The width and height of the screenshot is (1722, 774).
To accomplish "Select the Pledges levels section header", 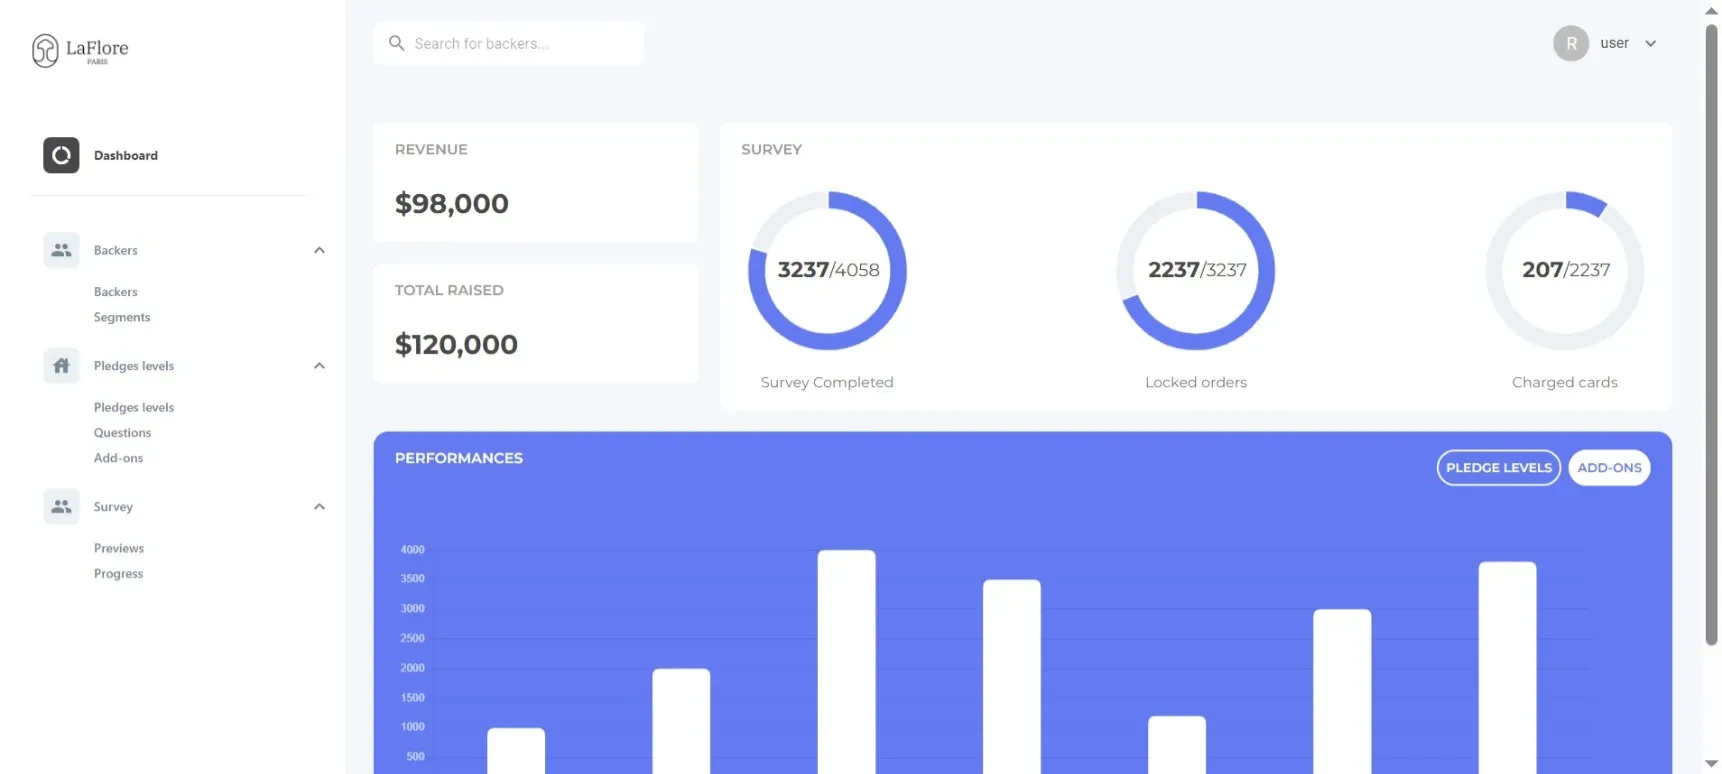I will [134, 366].
